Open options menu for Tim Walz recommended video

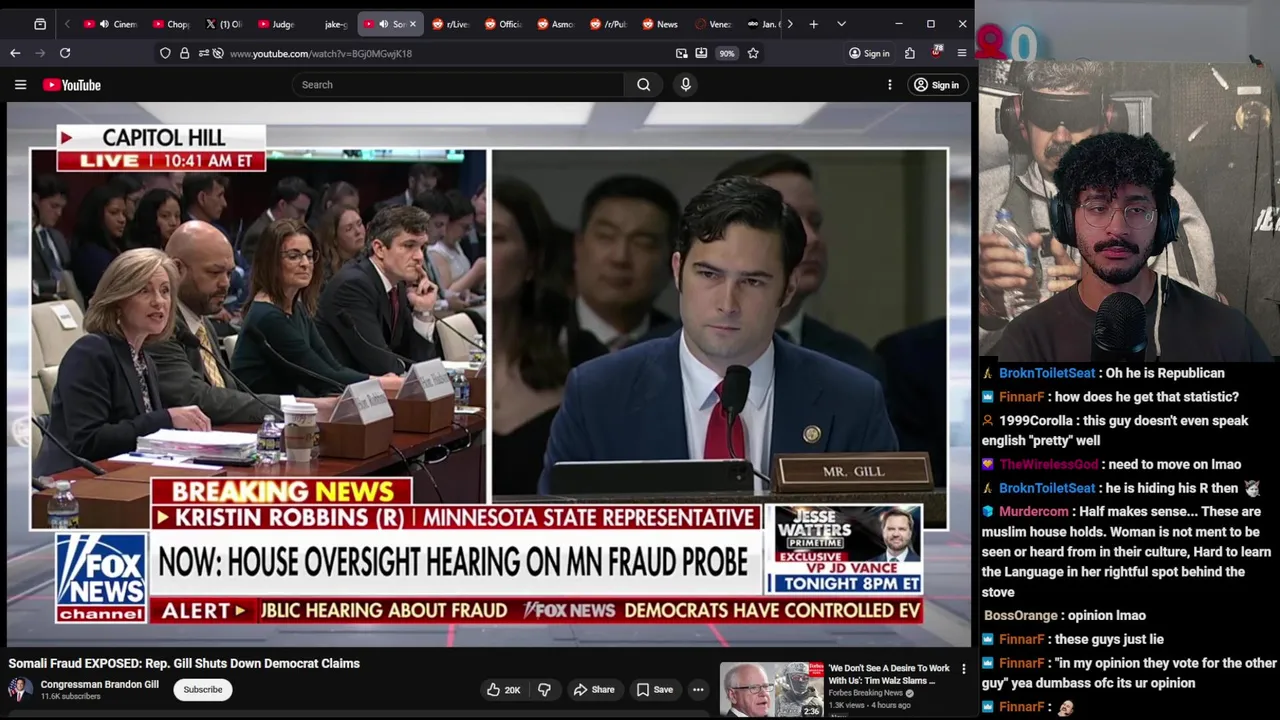click(964, 669)
